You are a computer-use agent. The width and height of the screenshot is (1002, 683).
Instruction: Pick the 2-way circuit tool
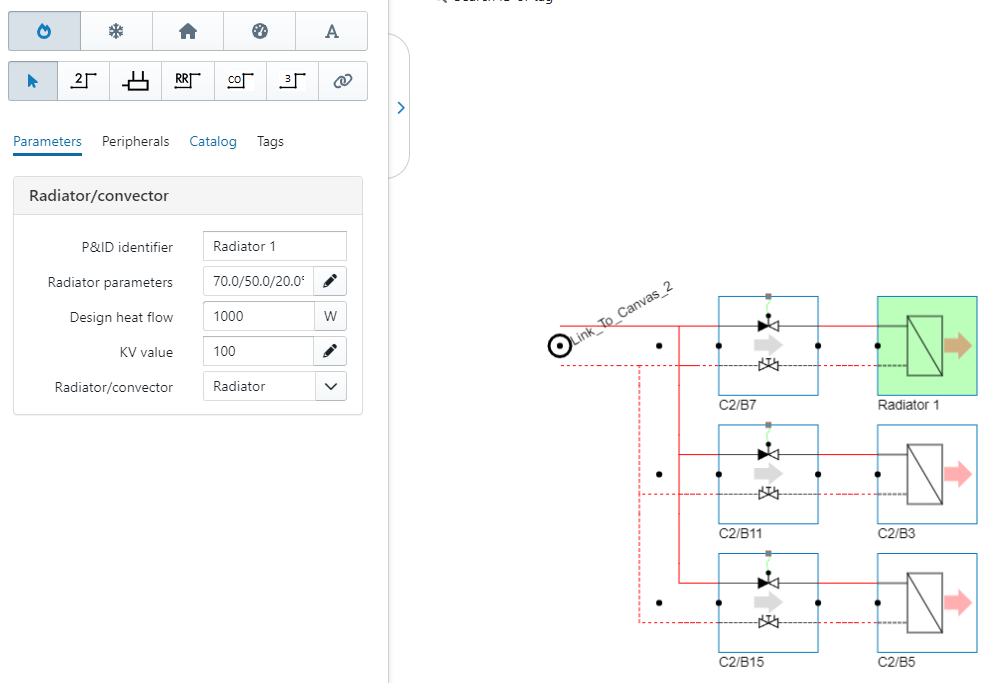pyautogui.click(x=84, y=81)
